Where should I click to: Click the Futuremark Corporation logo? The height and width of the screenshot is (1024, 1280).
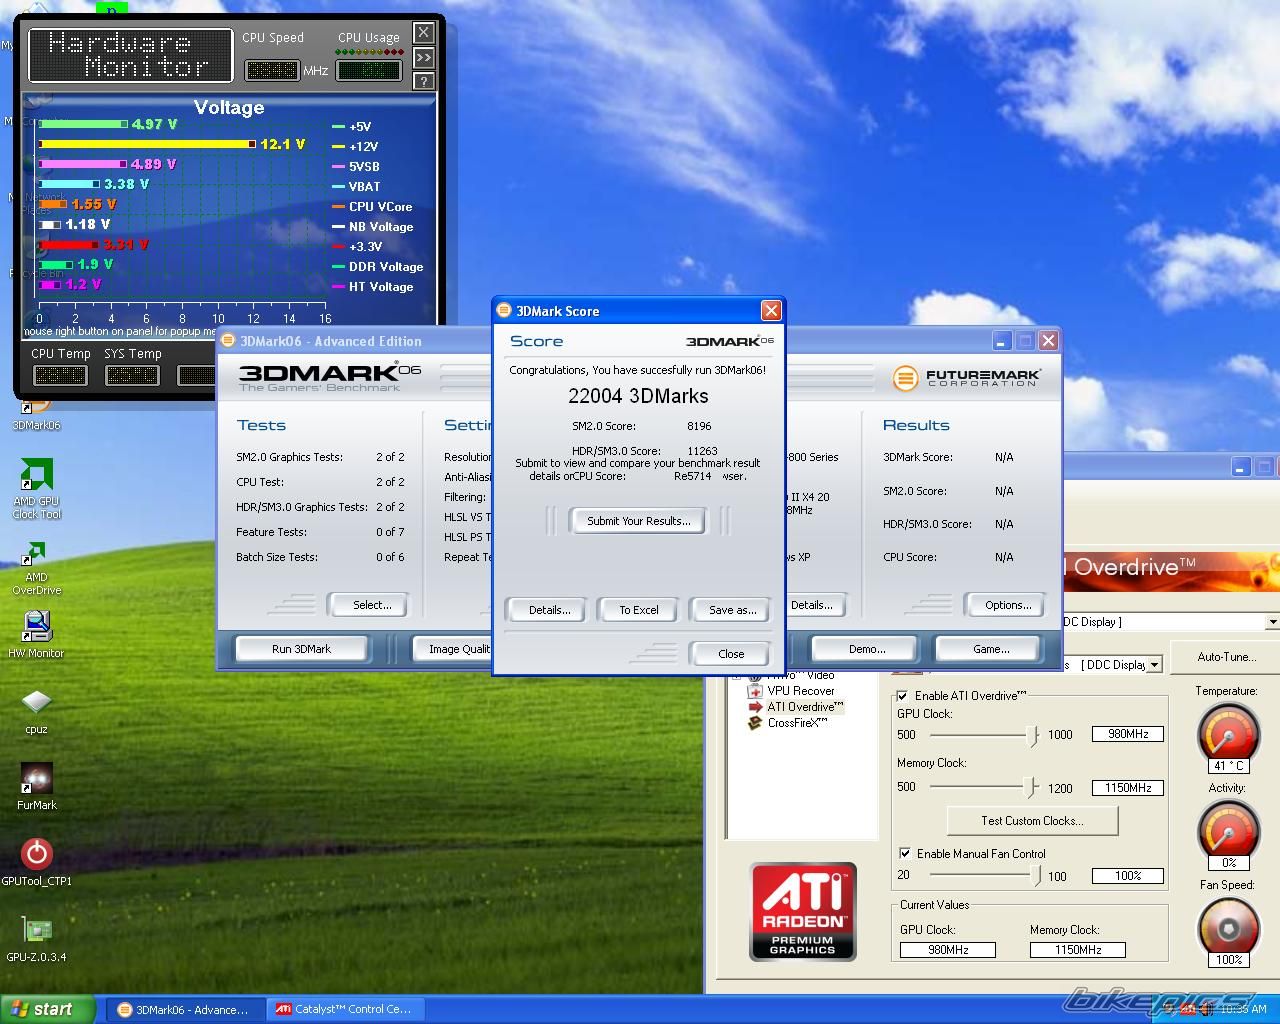point(966,378)
